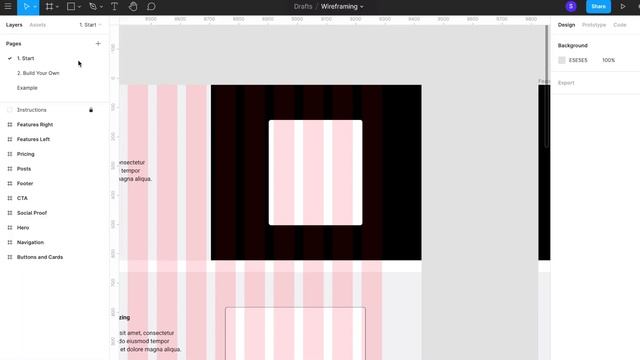
Task: Select the Social Proof layer
Action: click(x=32, y=213)
